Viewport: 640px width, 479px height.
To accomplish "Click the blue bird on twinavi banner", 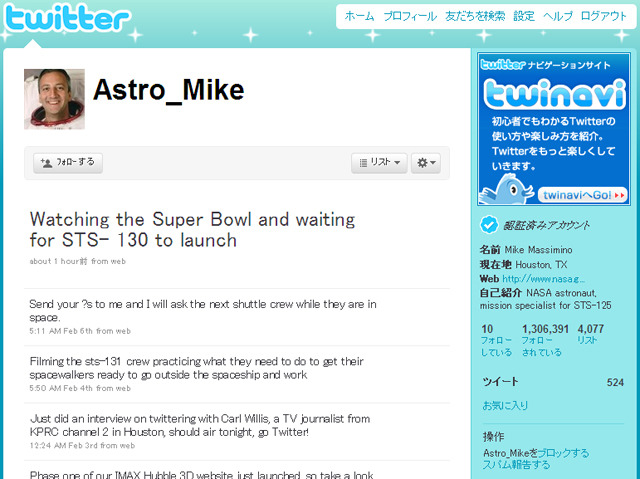I will pyautogui.click(x=507, y=189).
